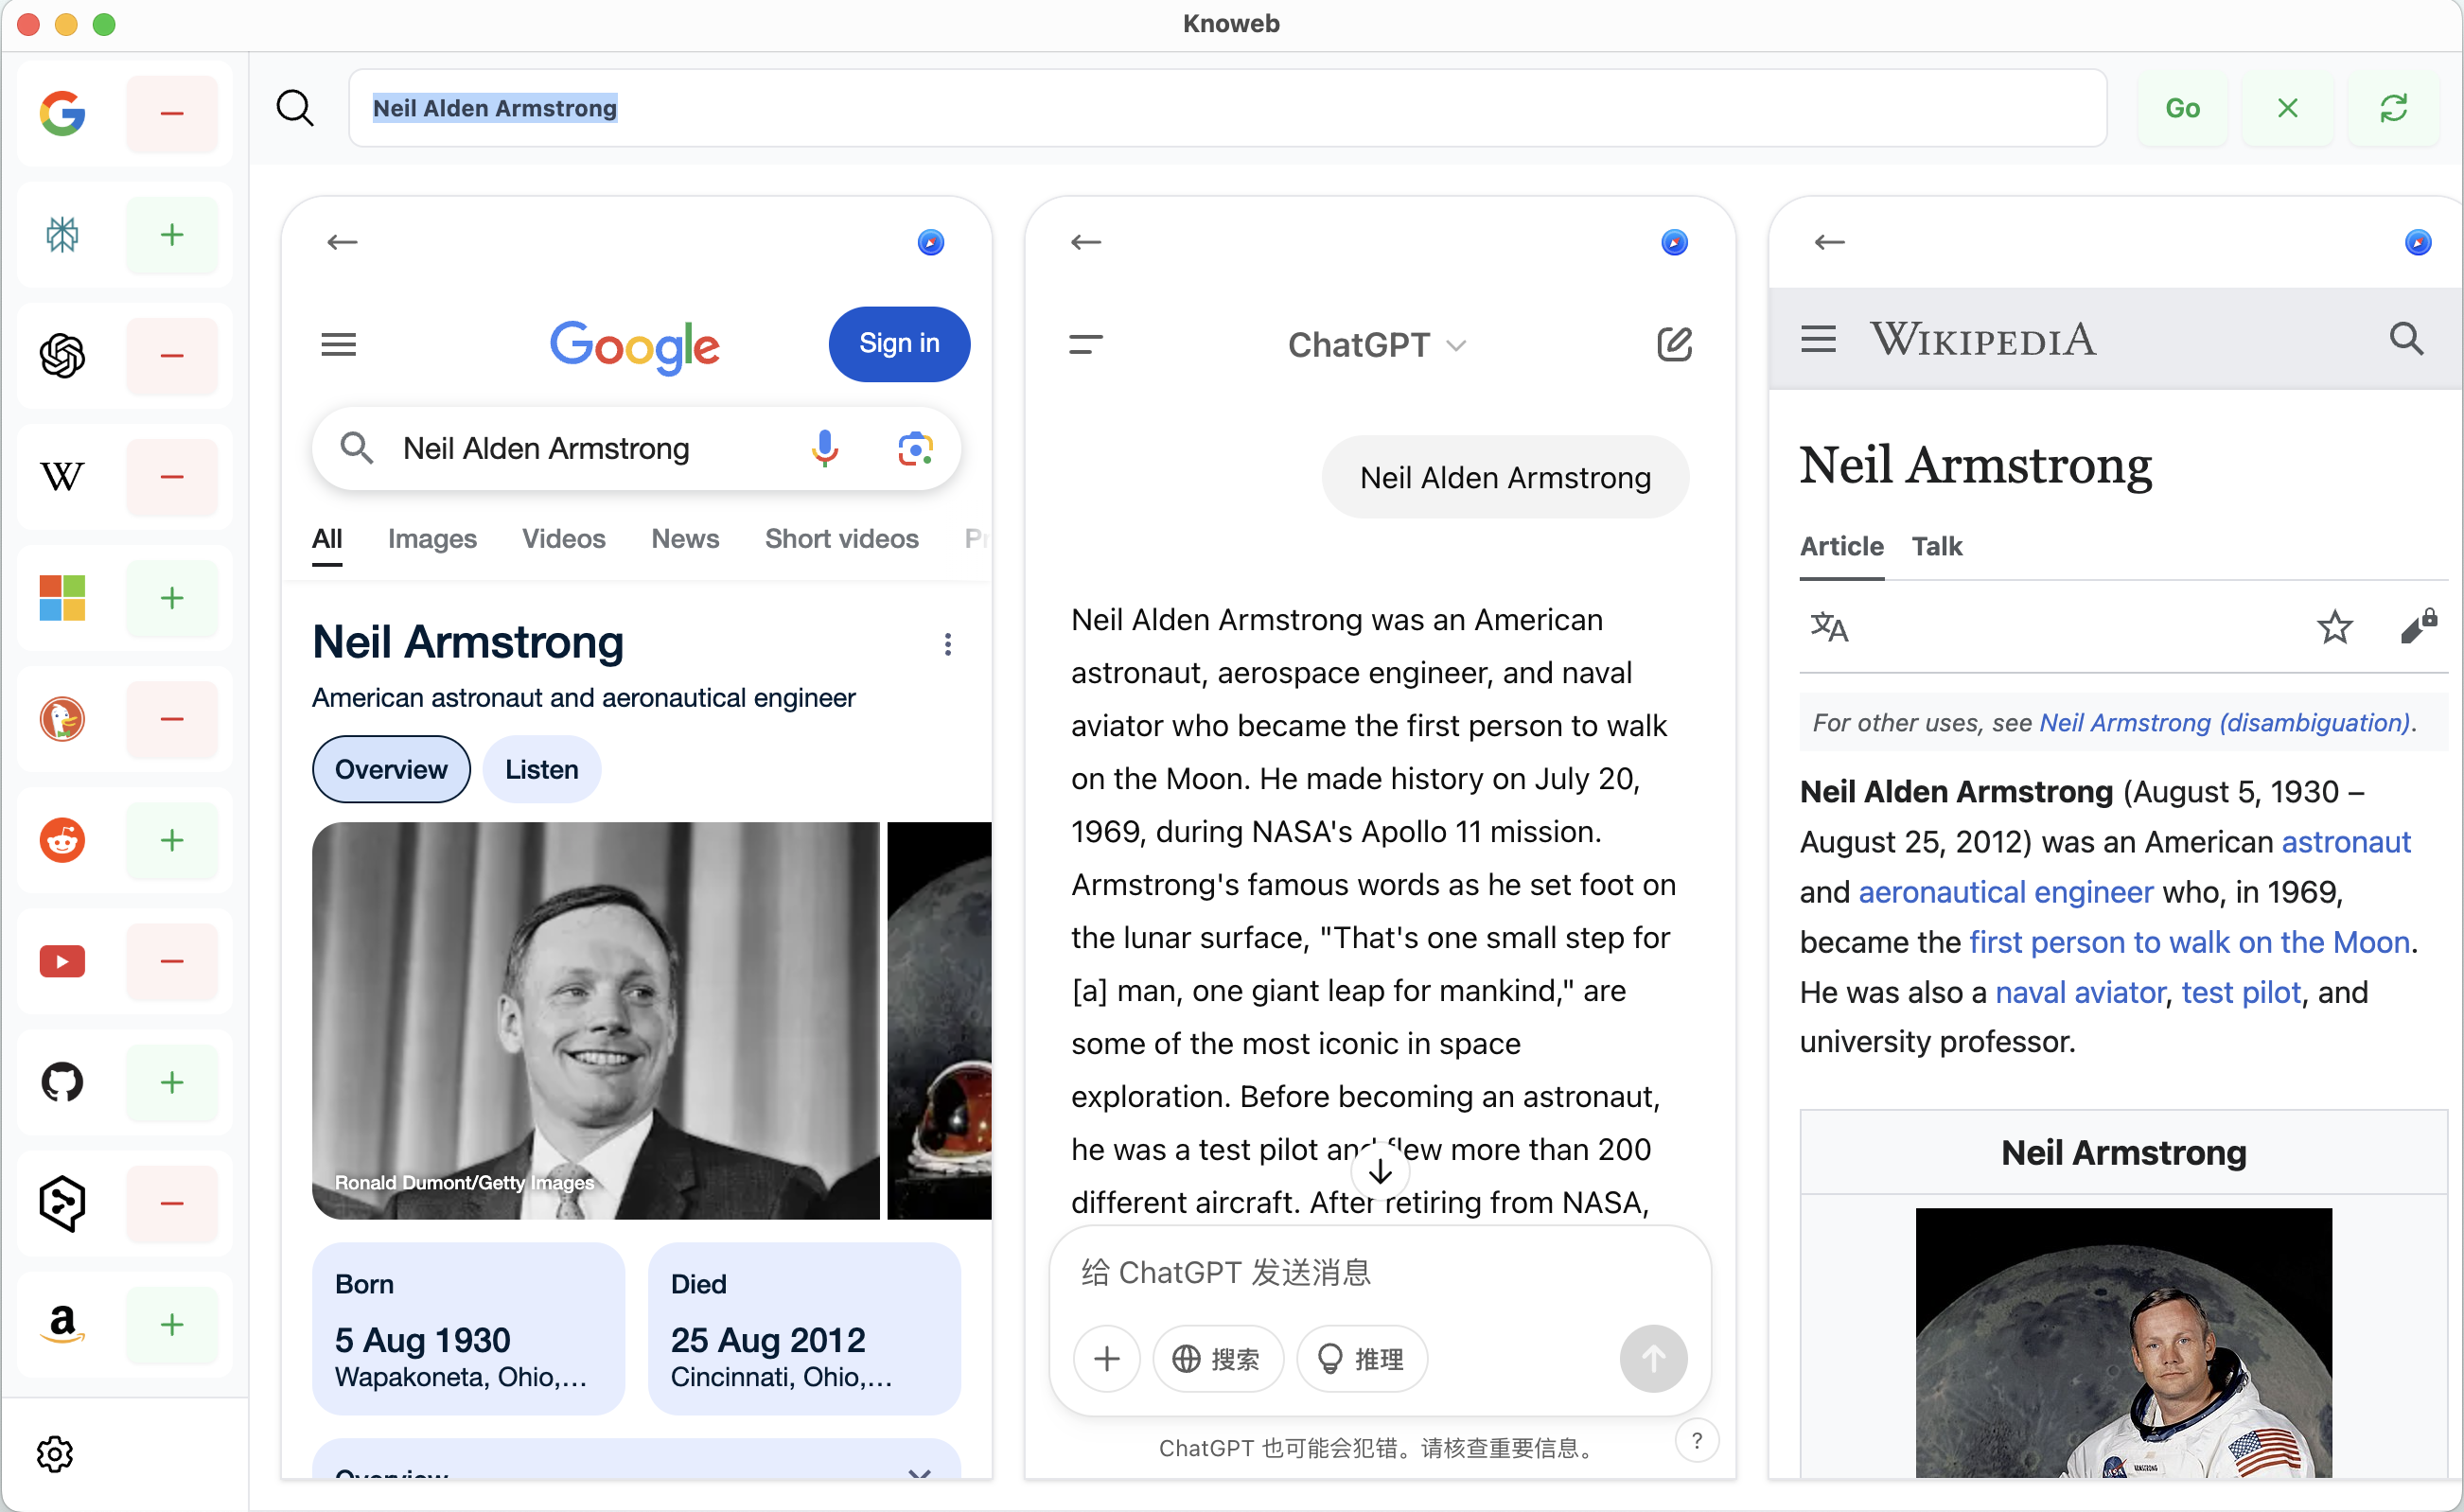The width and height of the screenshot is (2464, 1512).
Task: Add Perplexity with its plus button
Action: pyautogui.click(x=172, y=235)
